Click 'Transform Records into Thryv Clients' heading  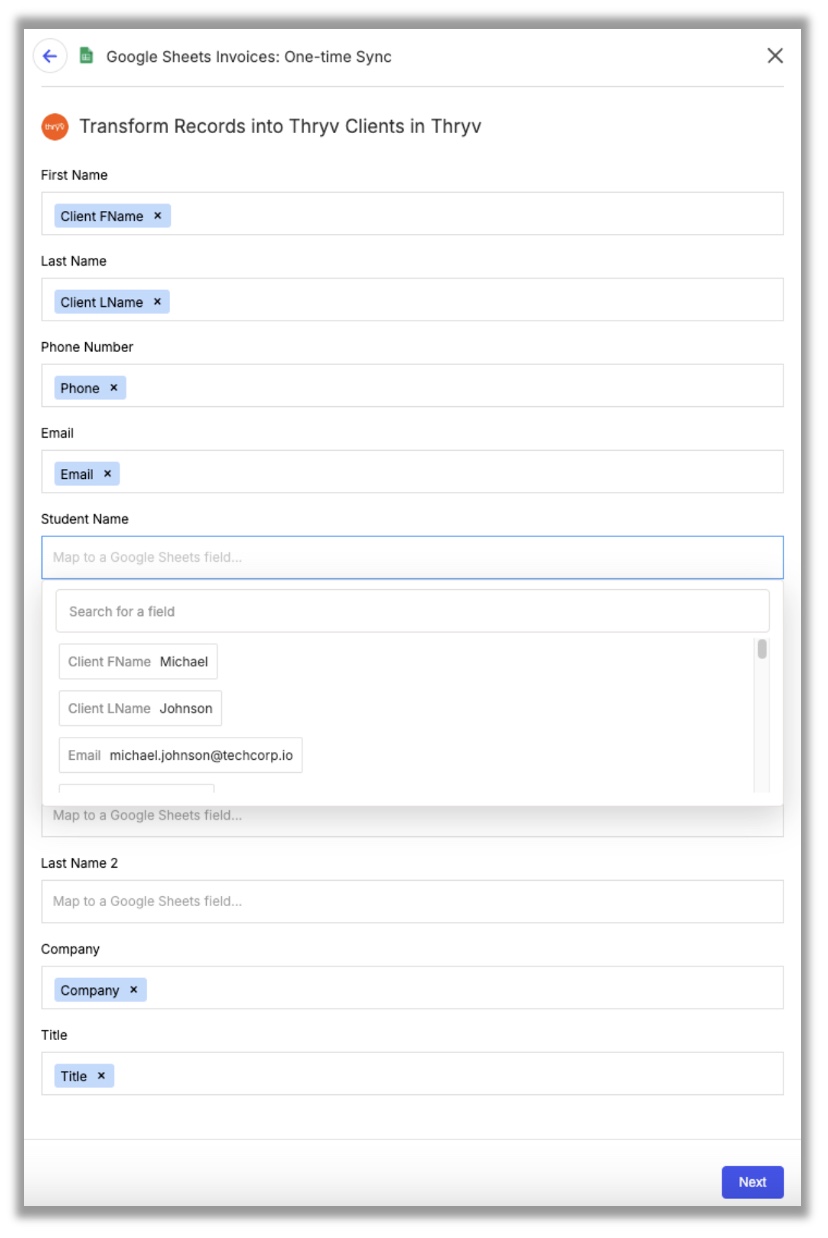(x=281, y=127)
